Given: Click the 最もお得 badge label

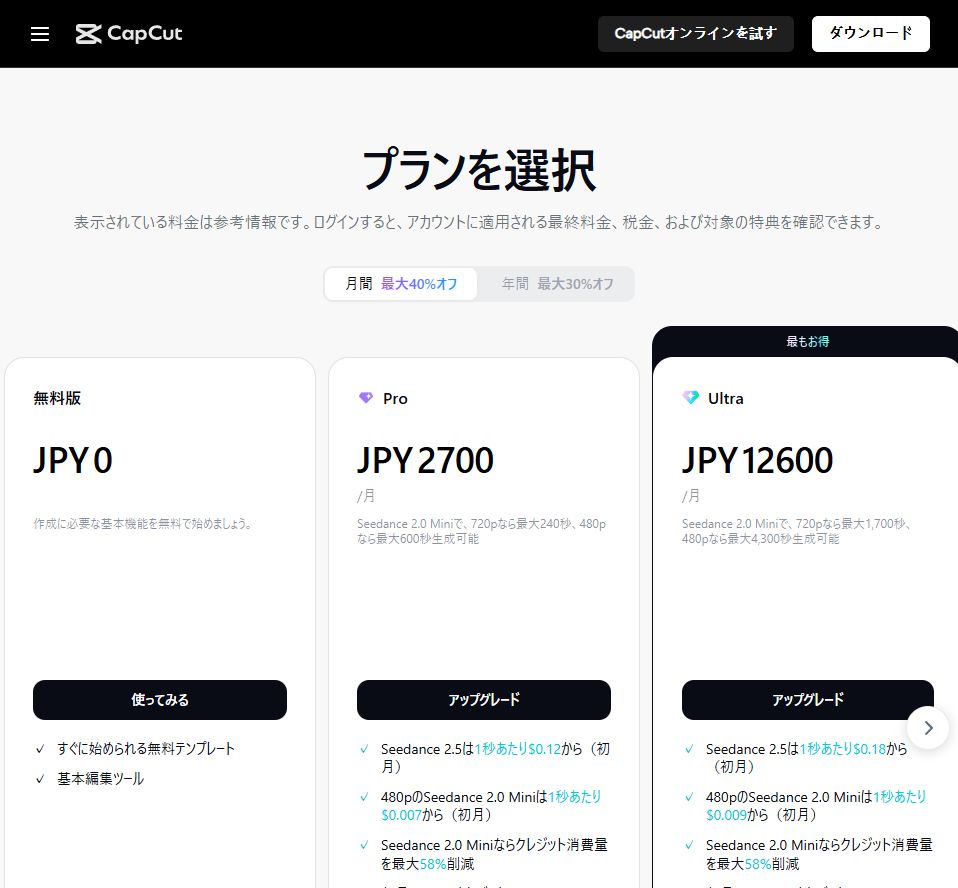Looking at the screenshot, I should pyautogui.click(x=807, y=342).
